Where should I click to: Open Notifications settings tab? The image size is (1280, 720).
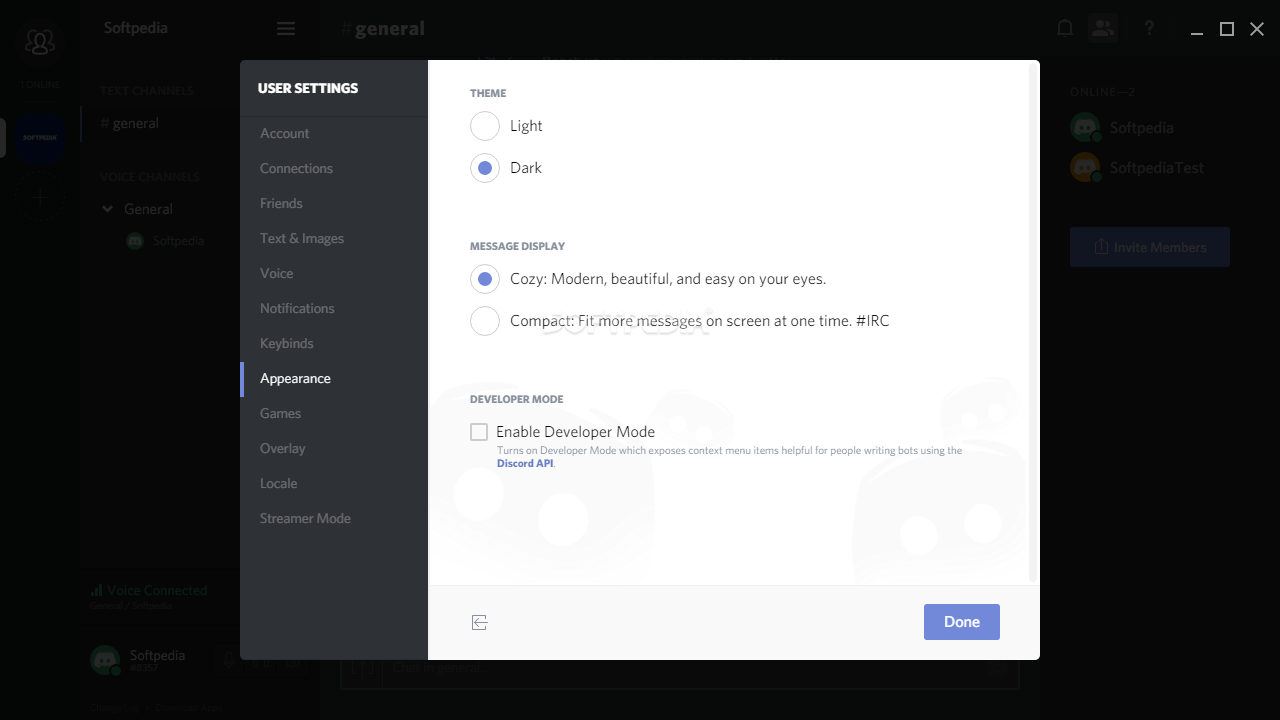click(x=334, y=309)
